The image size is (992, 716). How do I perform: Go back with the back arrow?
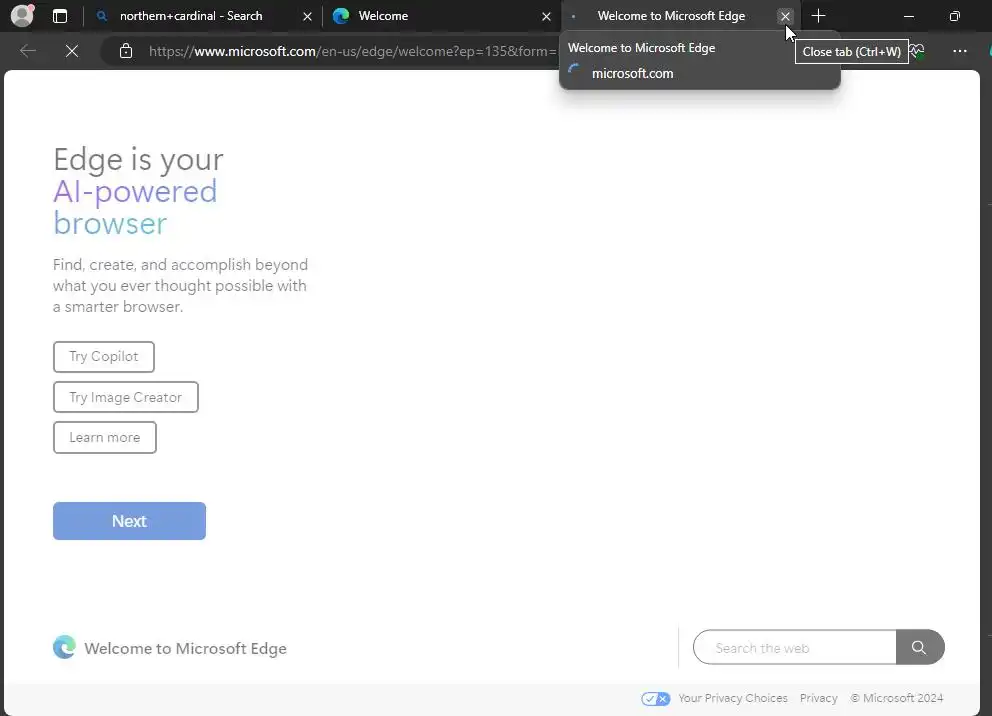28,51
